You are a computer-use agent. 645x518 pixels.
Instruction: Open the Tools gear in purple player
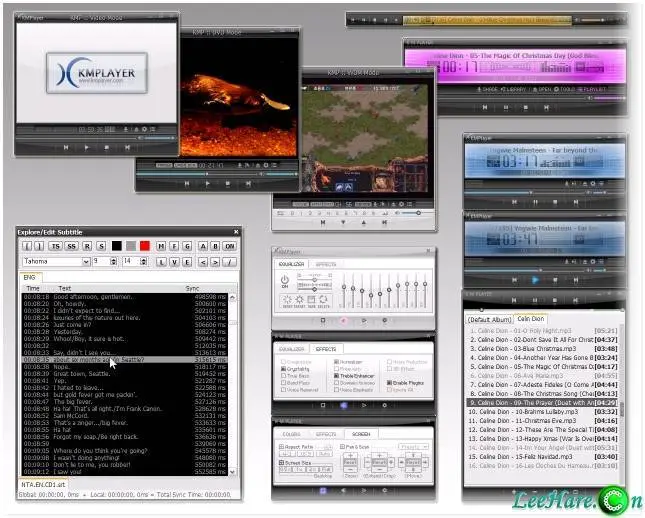point(556,89)
